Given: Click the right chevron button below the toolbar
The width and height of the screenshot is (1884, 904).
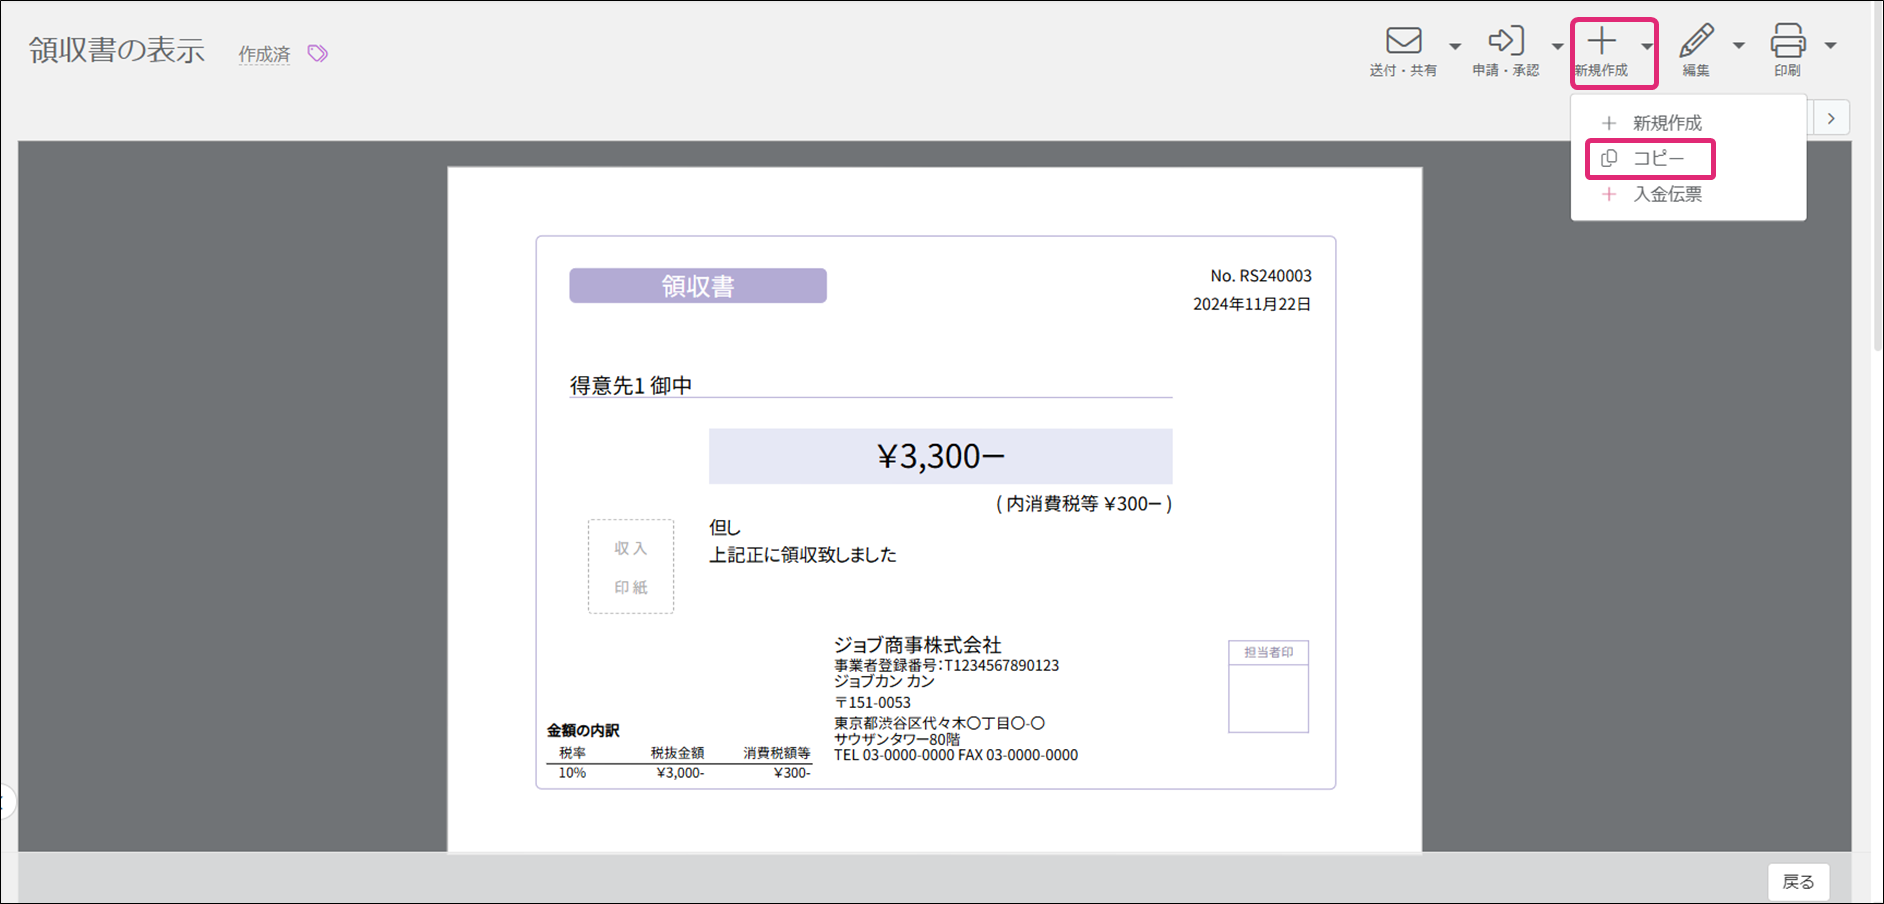Looking at the screenshot, I should (x=1831, y=118).
